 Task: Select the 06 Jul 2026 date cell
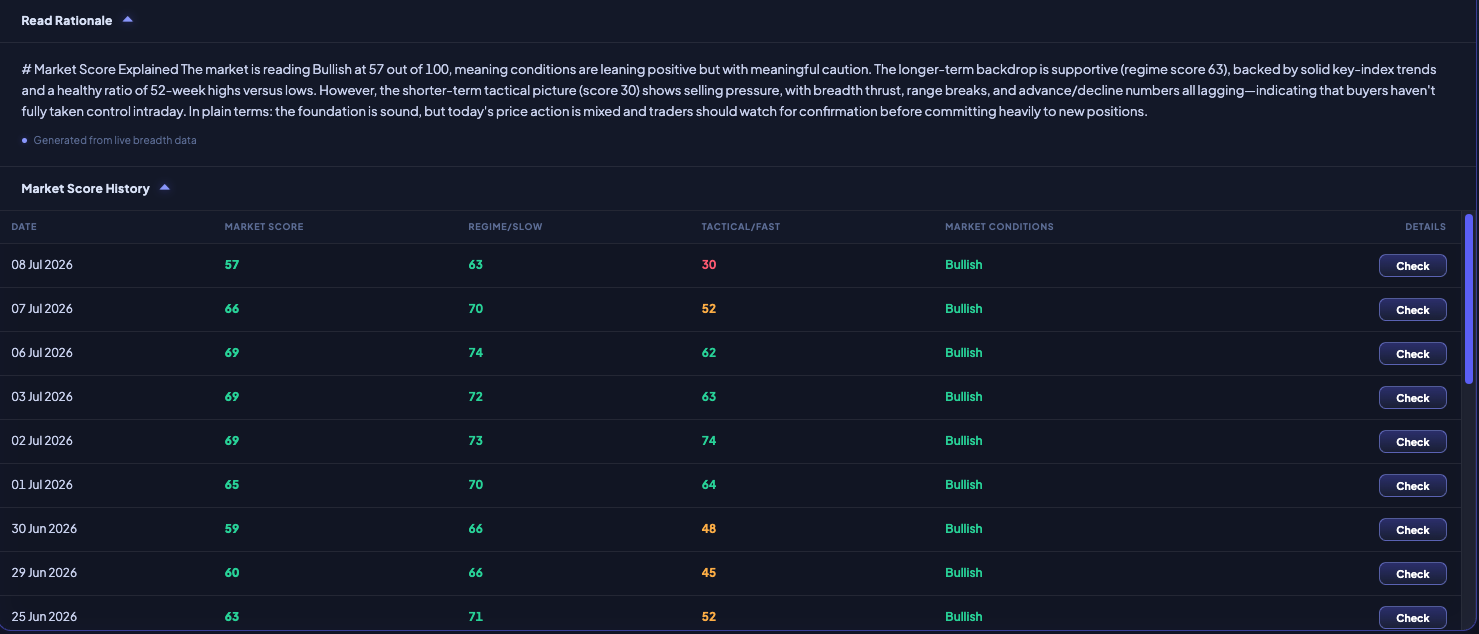pyautogui.click(x=42, y=353)
